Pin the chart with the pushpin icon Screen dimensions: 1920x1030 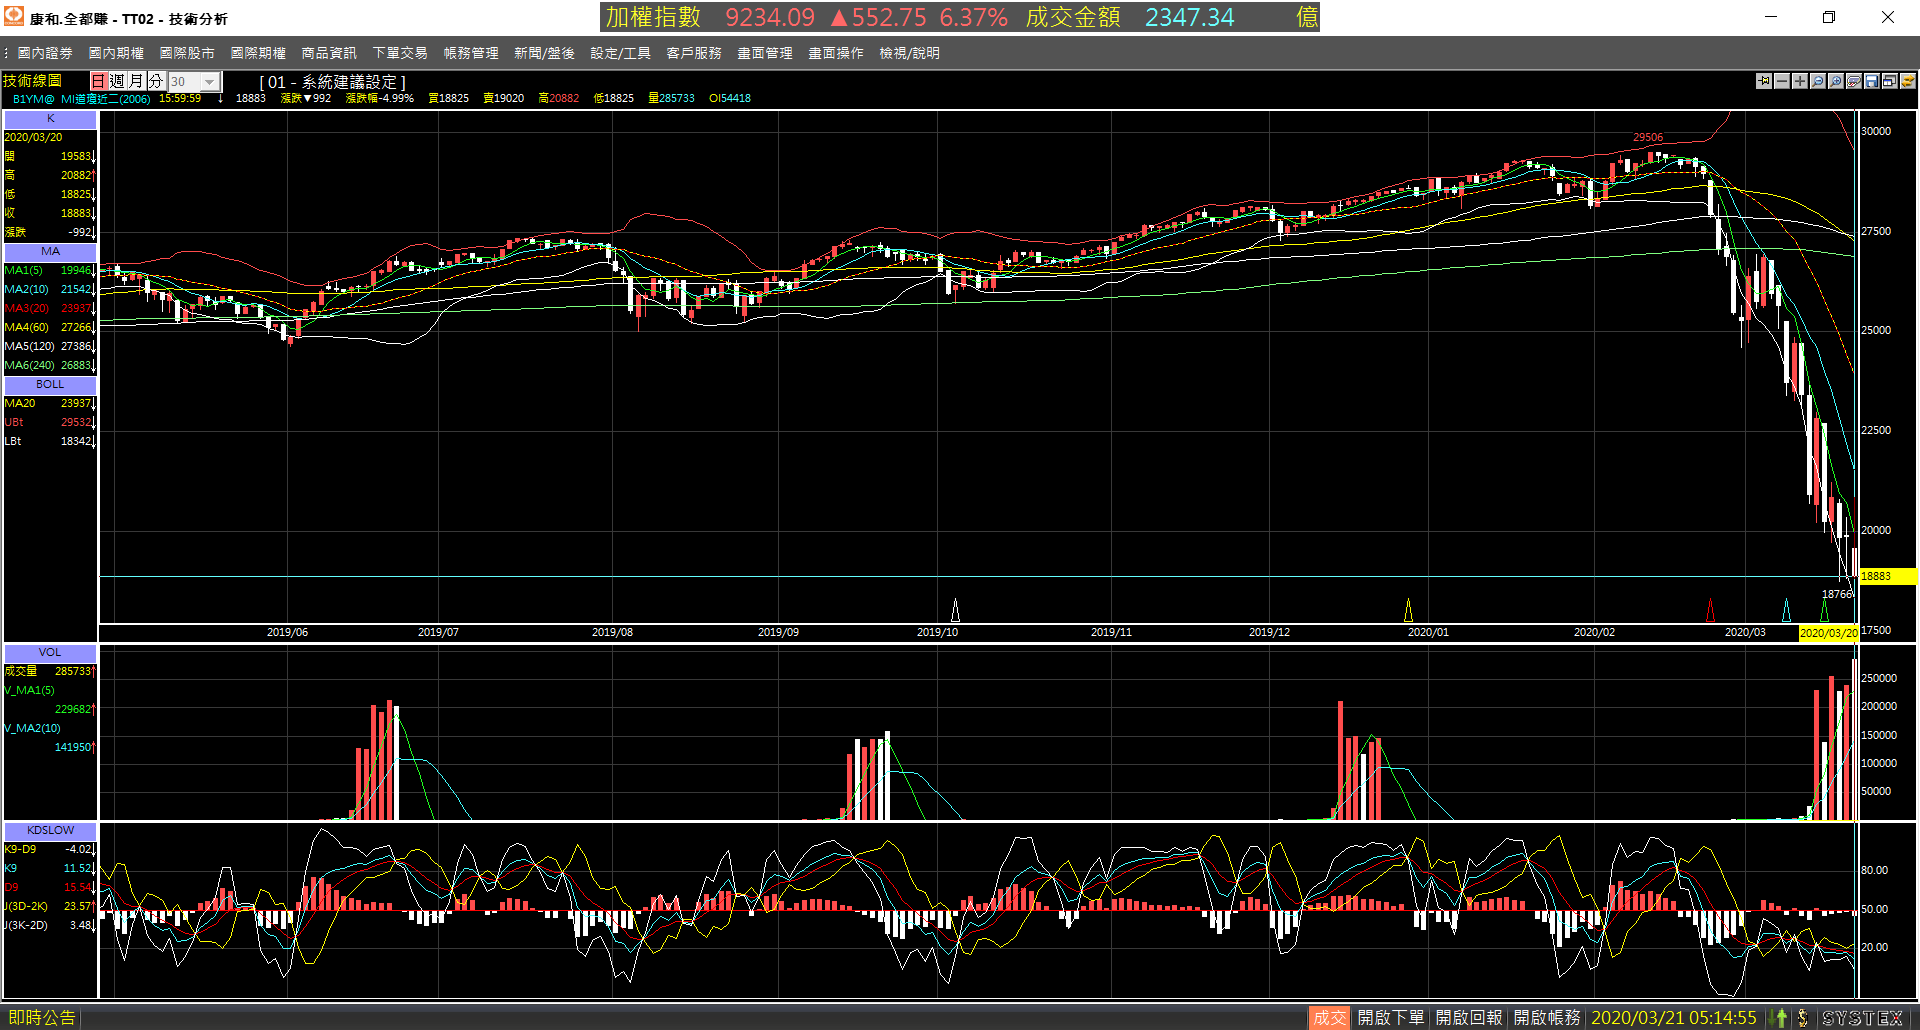pos(1764,81)
